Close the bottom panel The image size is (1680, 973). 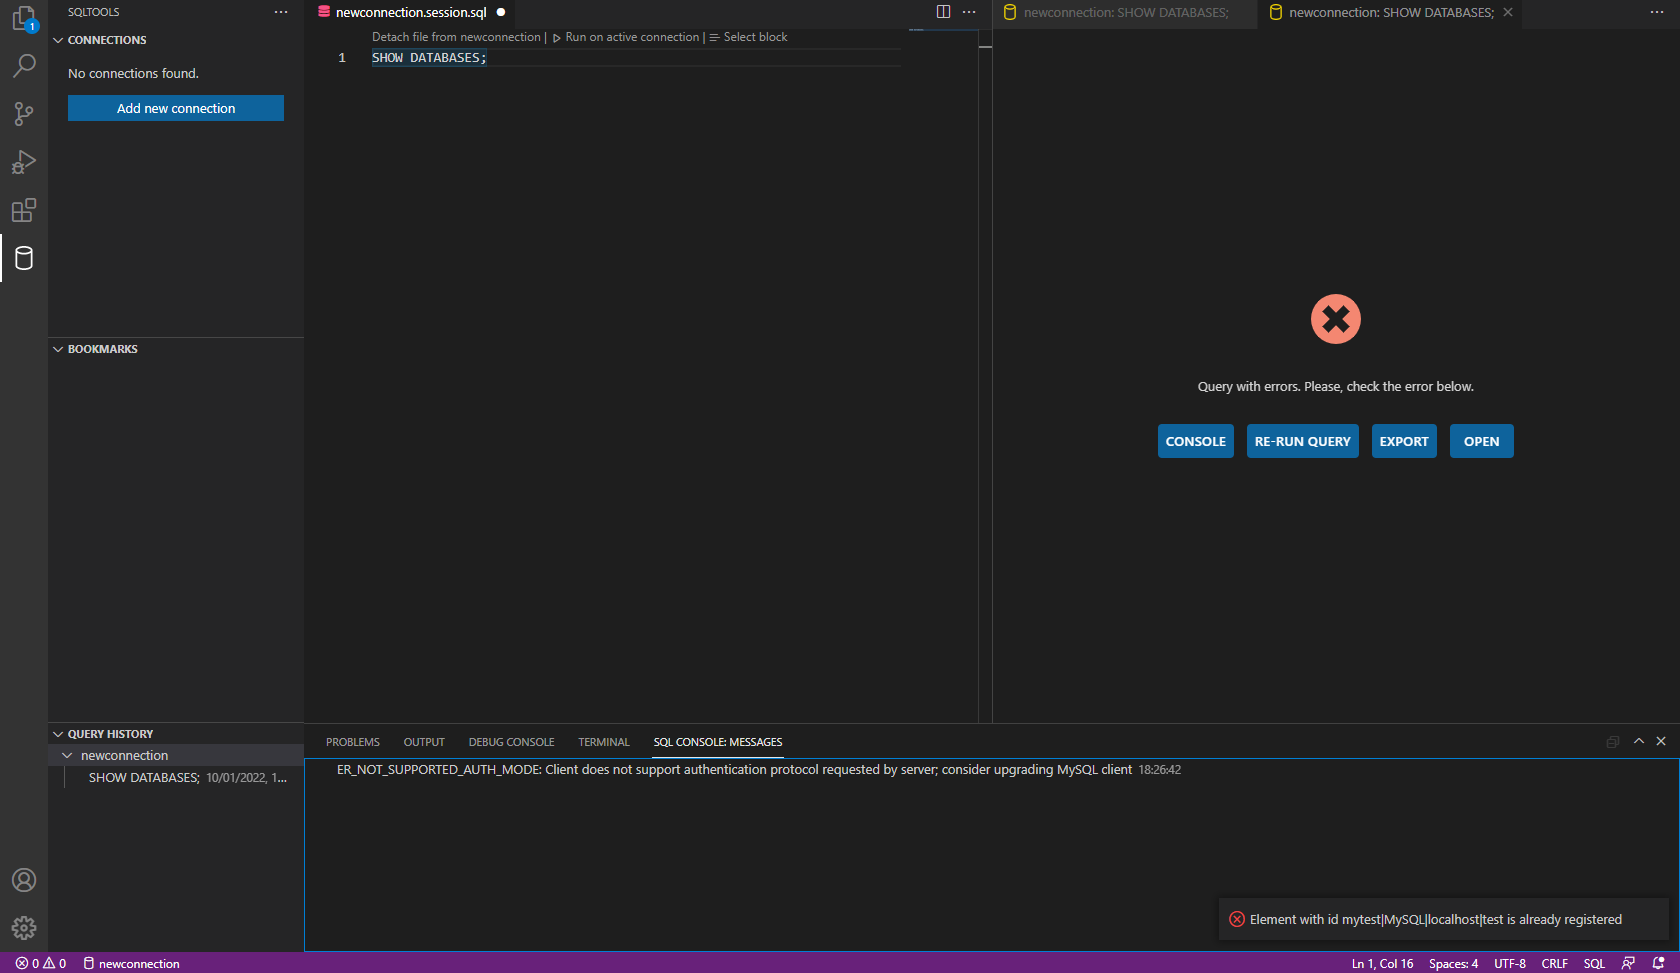click(x=1661, y=741)
